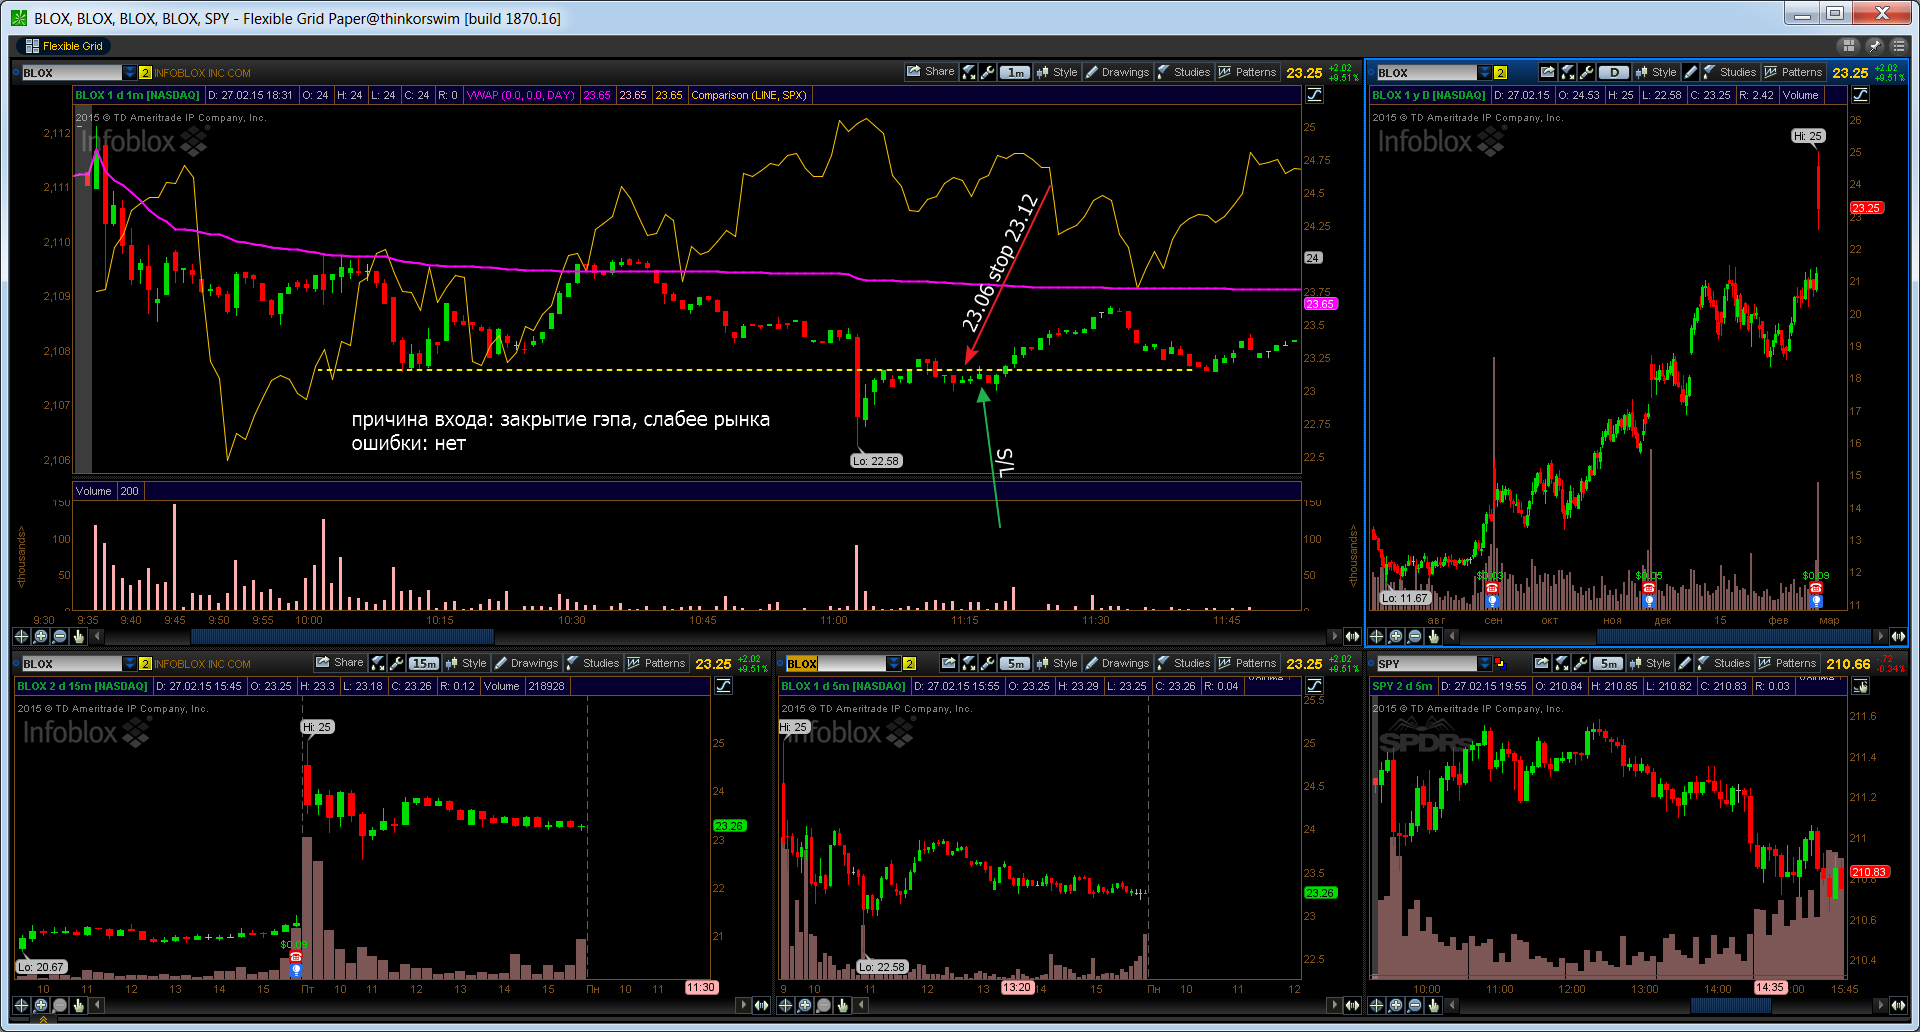Open Studies menu in the 1m chart

click(1184, 72)
